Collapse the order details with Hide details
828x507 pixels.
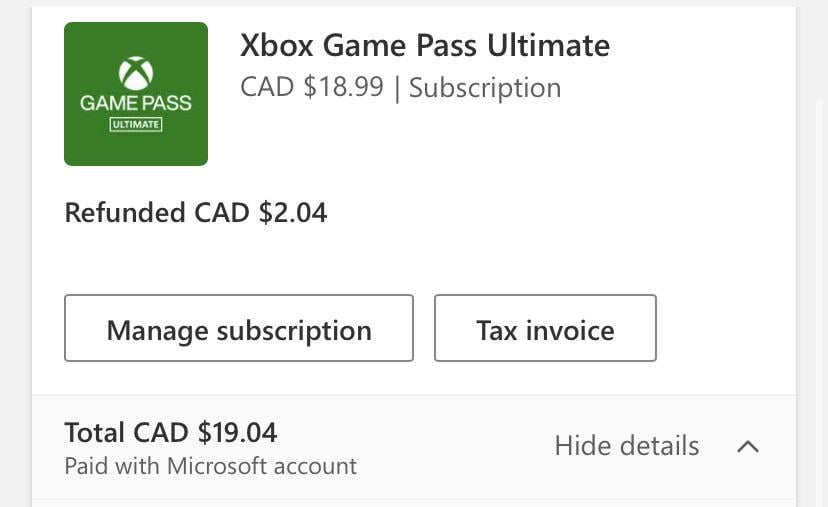tap(627, 446)
